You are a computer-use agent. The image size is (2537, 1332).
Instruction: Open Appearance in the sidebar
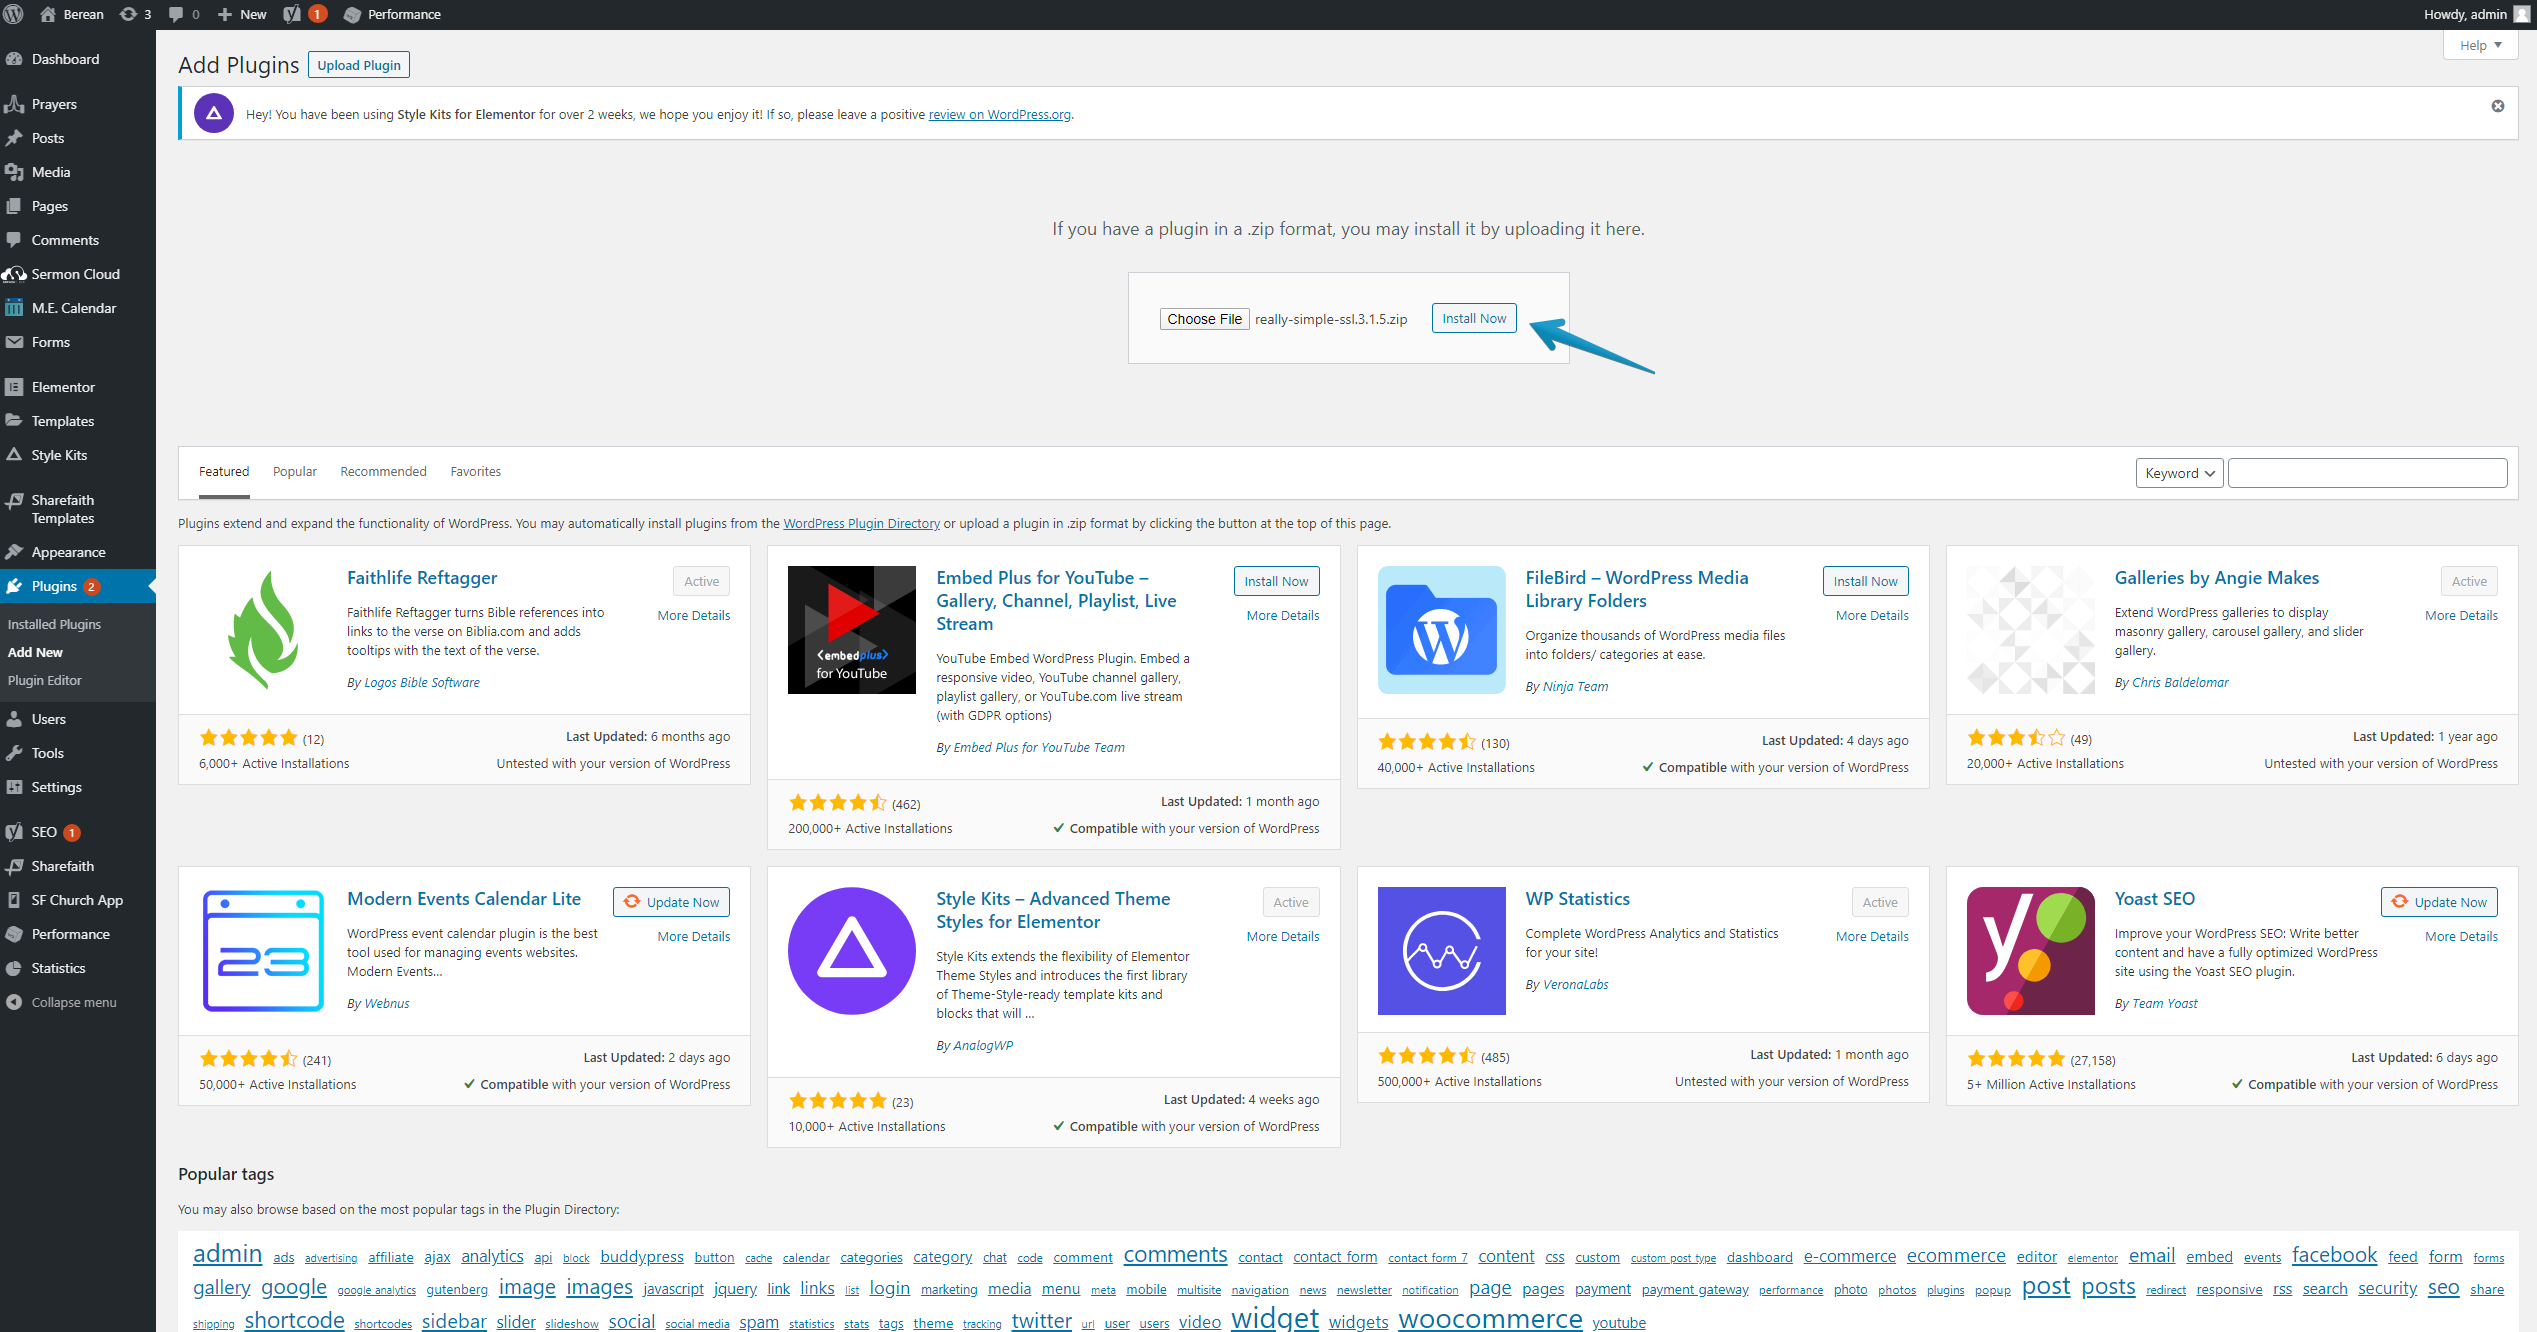coord(68,552)
